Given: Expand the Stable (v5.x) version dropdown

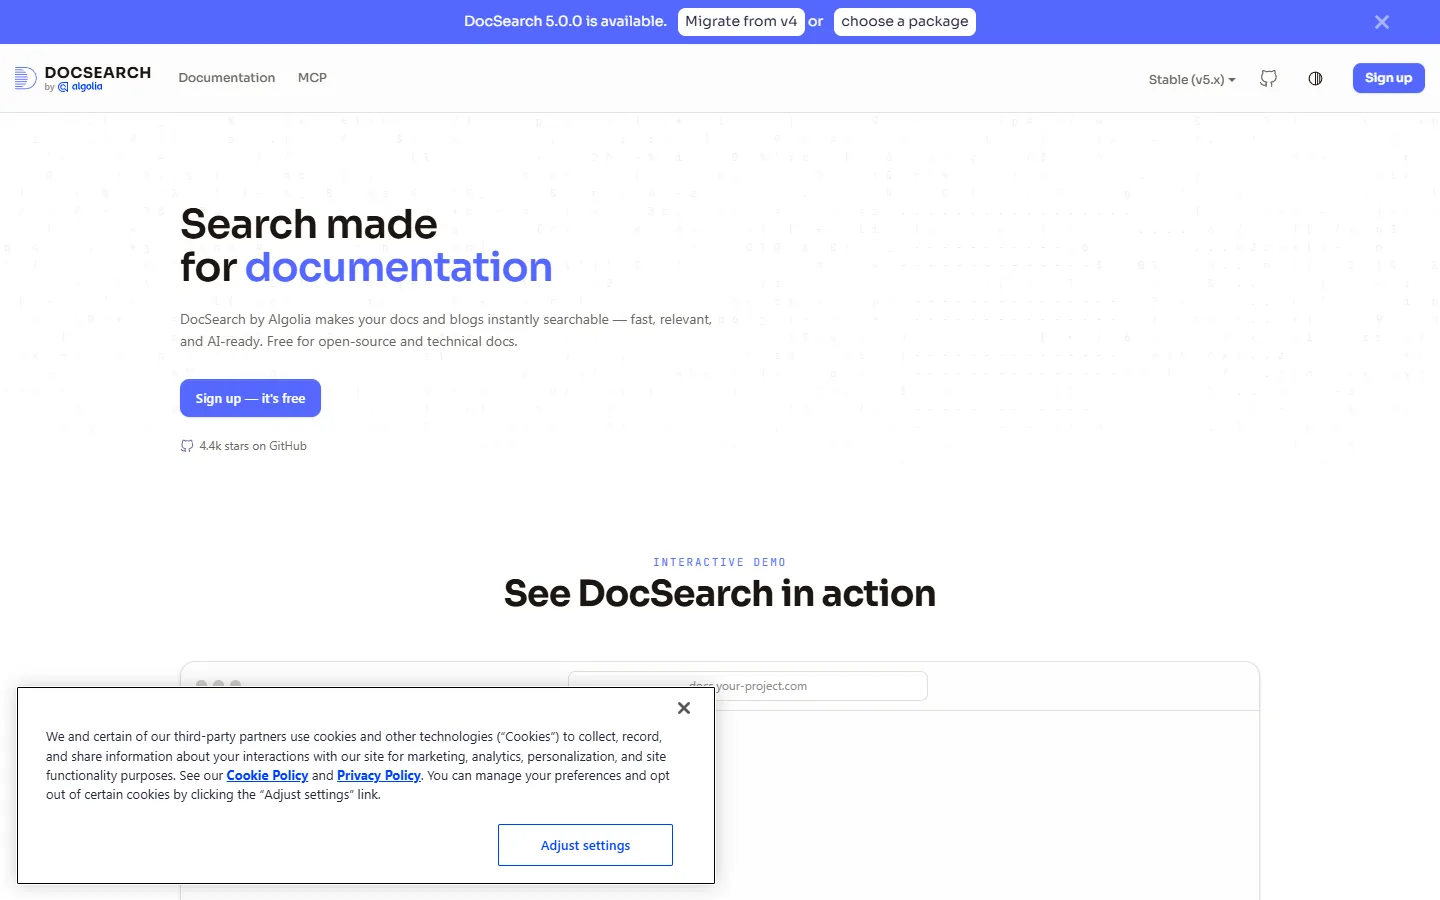Looking at the screenshot, I should pyautogui.click(x=1192, y=79).
